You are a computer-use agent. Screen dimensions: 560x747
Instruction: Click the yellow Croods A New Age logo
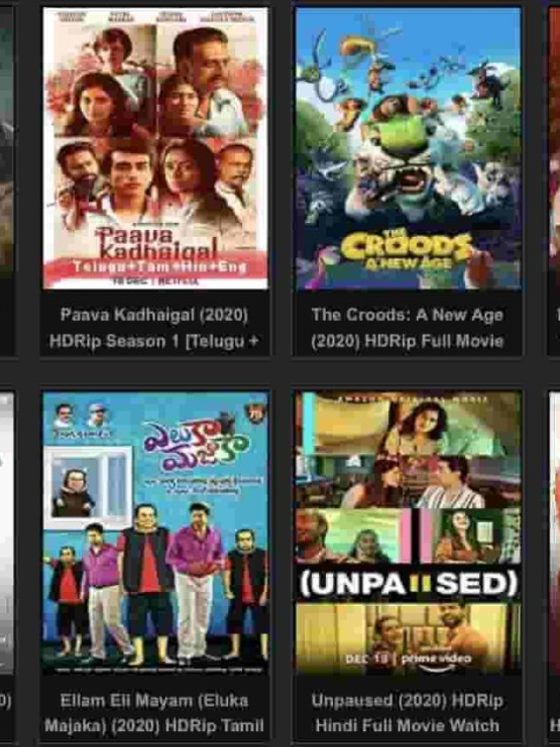[407, 251]
